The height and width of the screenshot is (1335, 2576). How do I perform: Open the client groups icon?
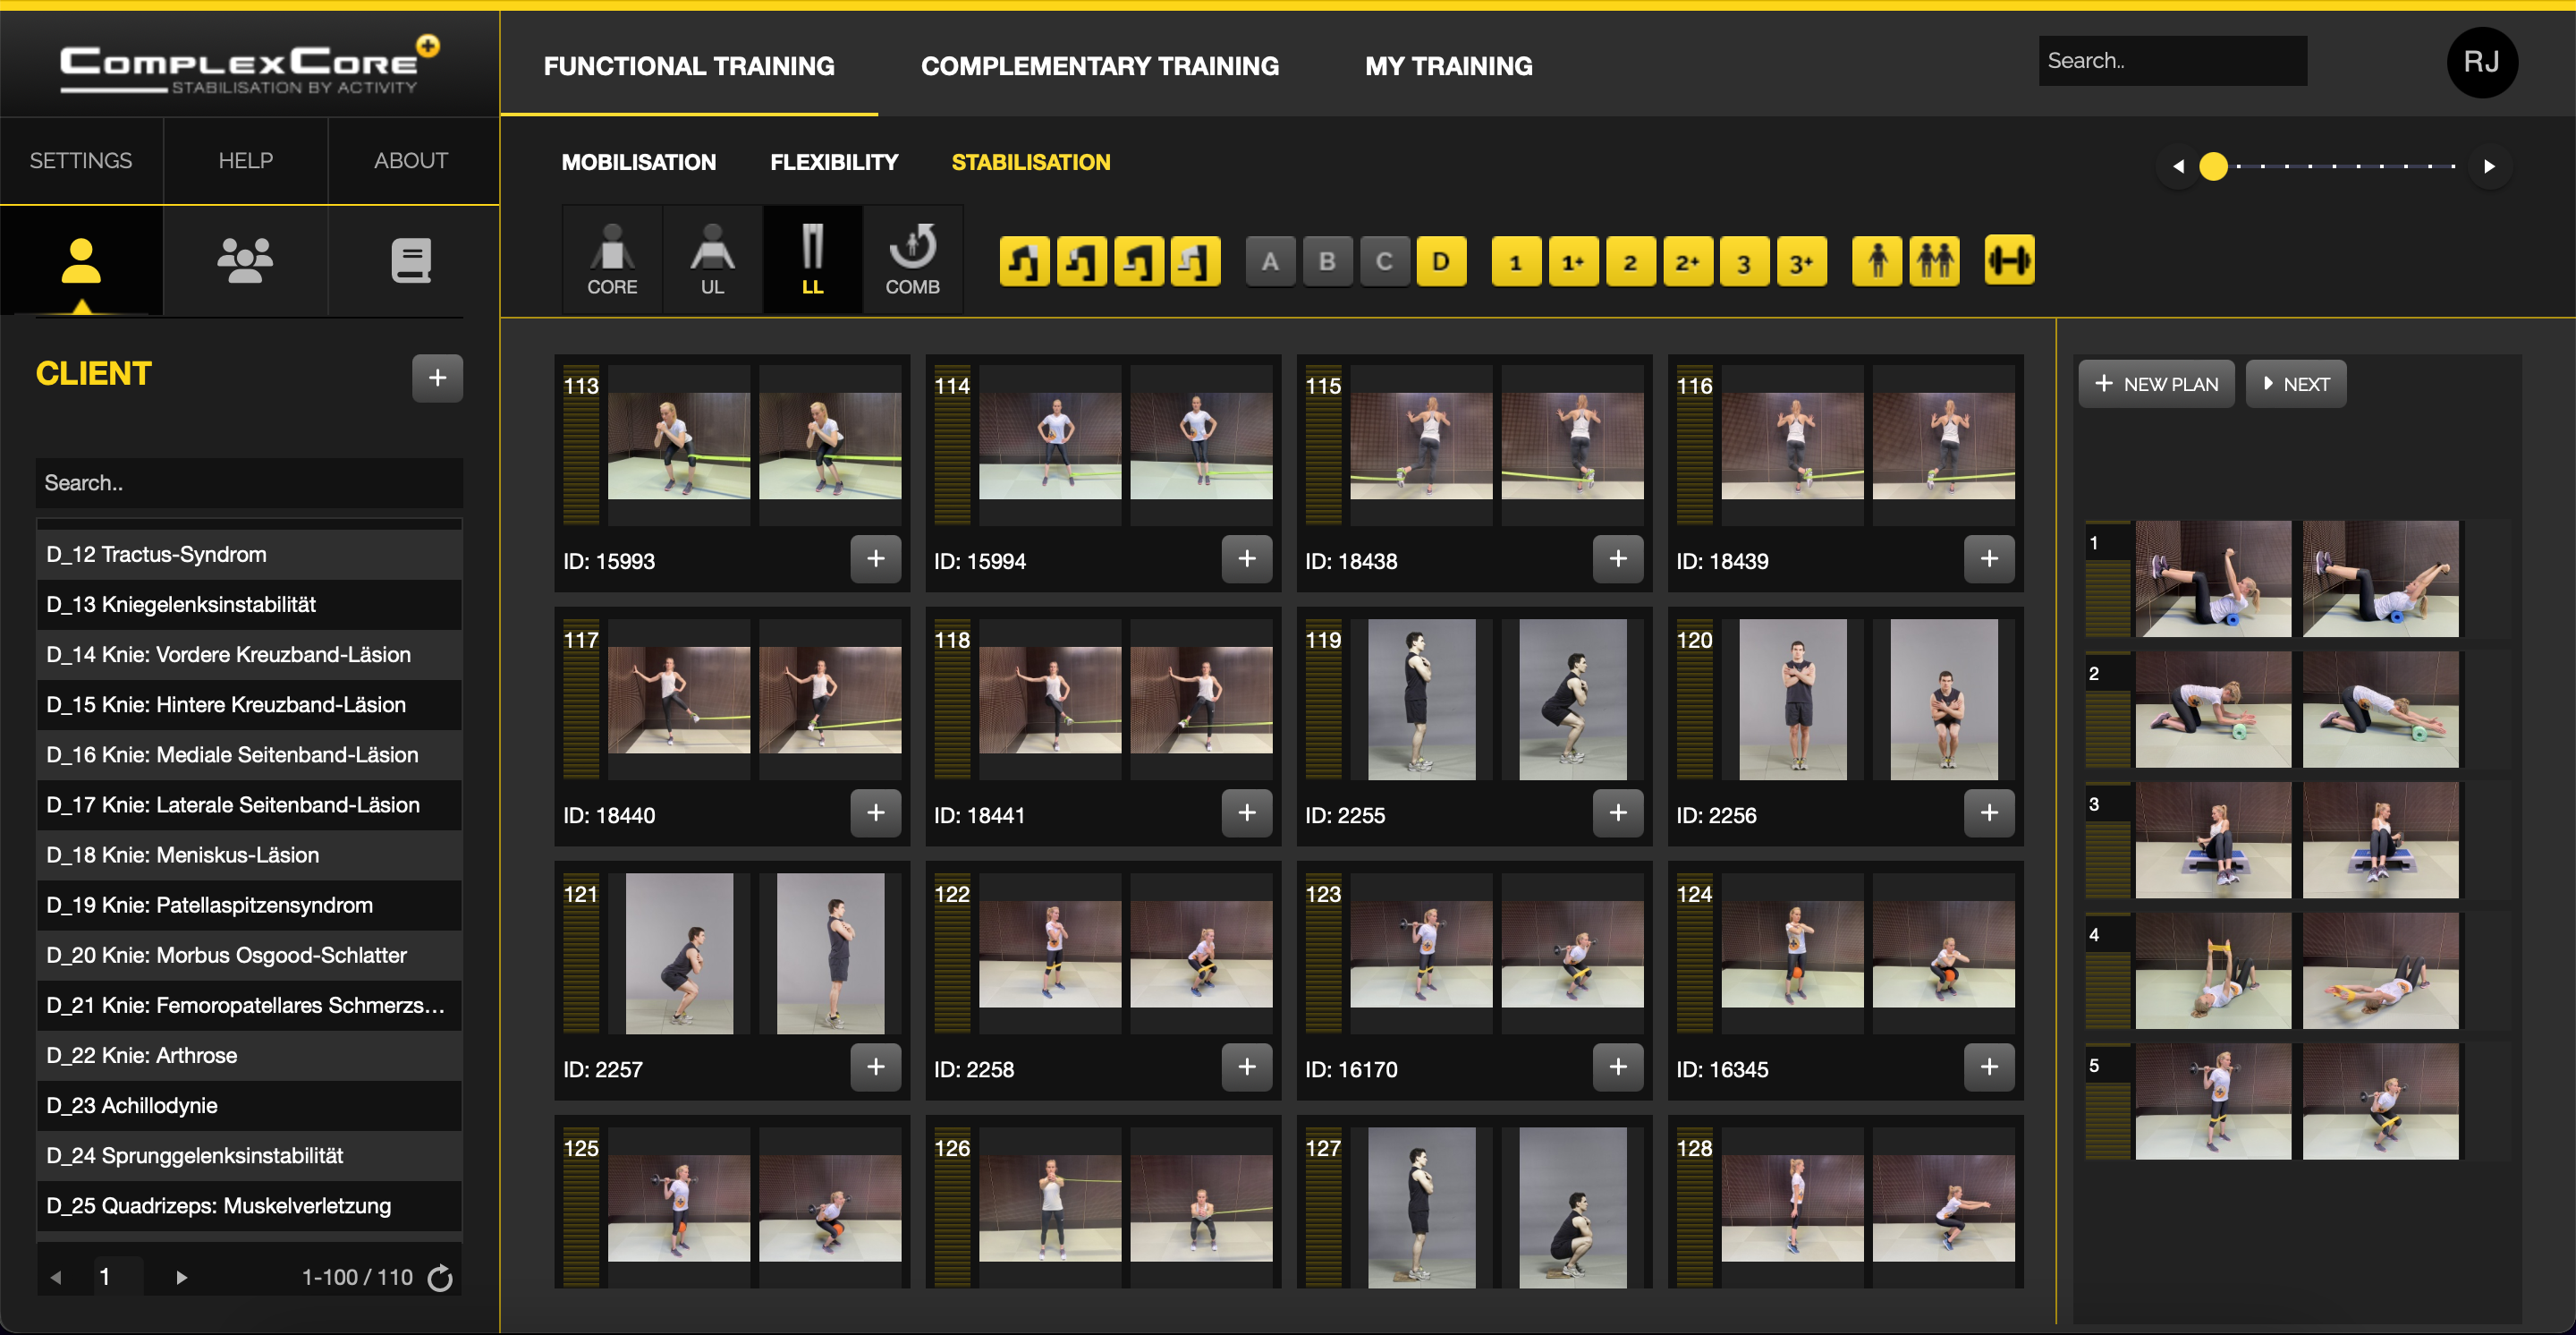pyautogui.click(x=245, y=261)
